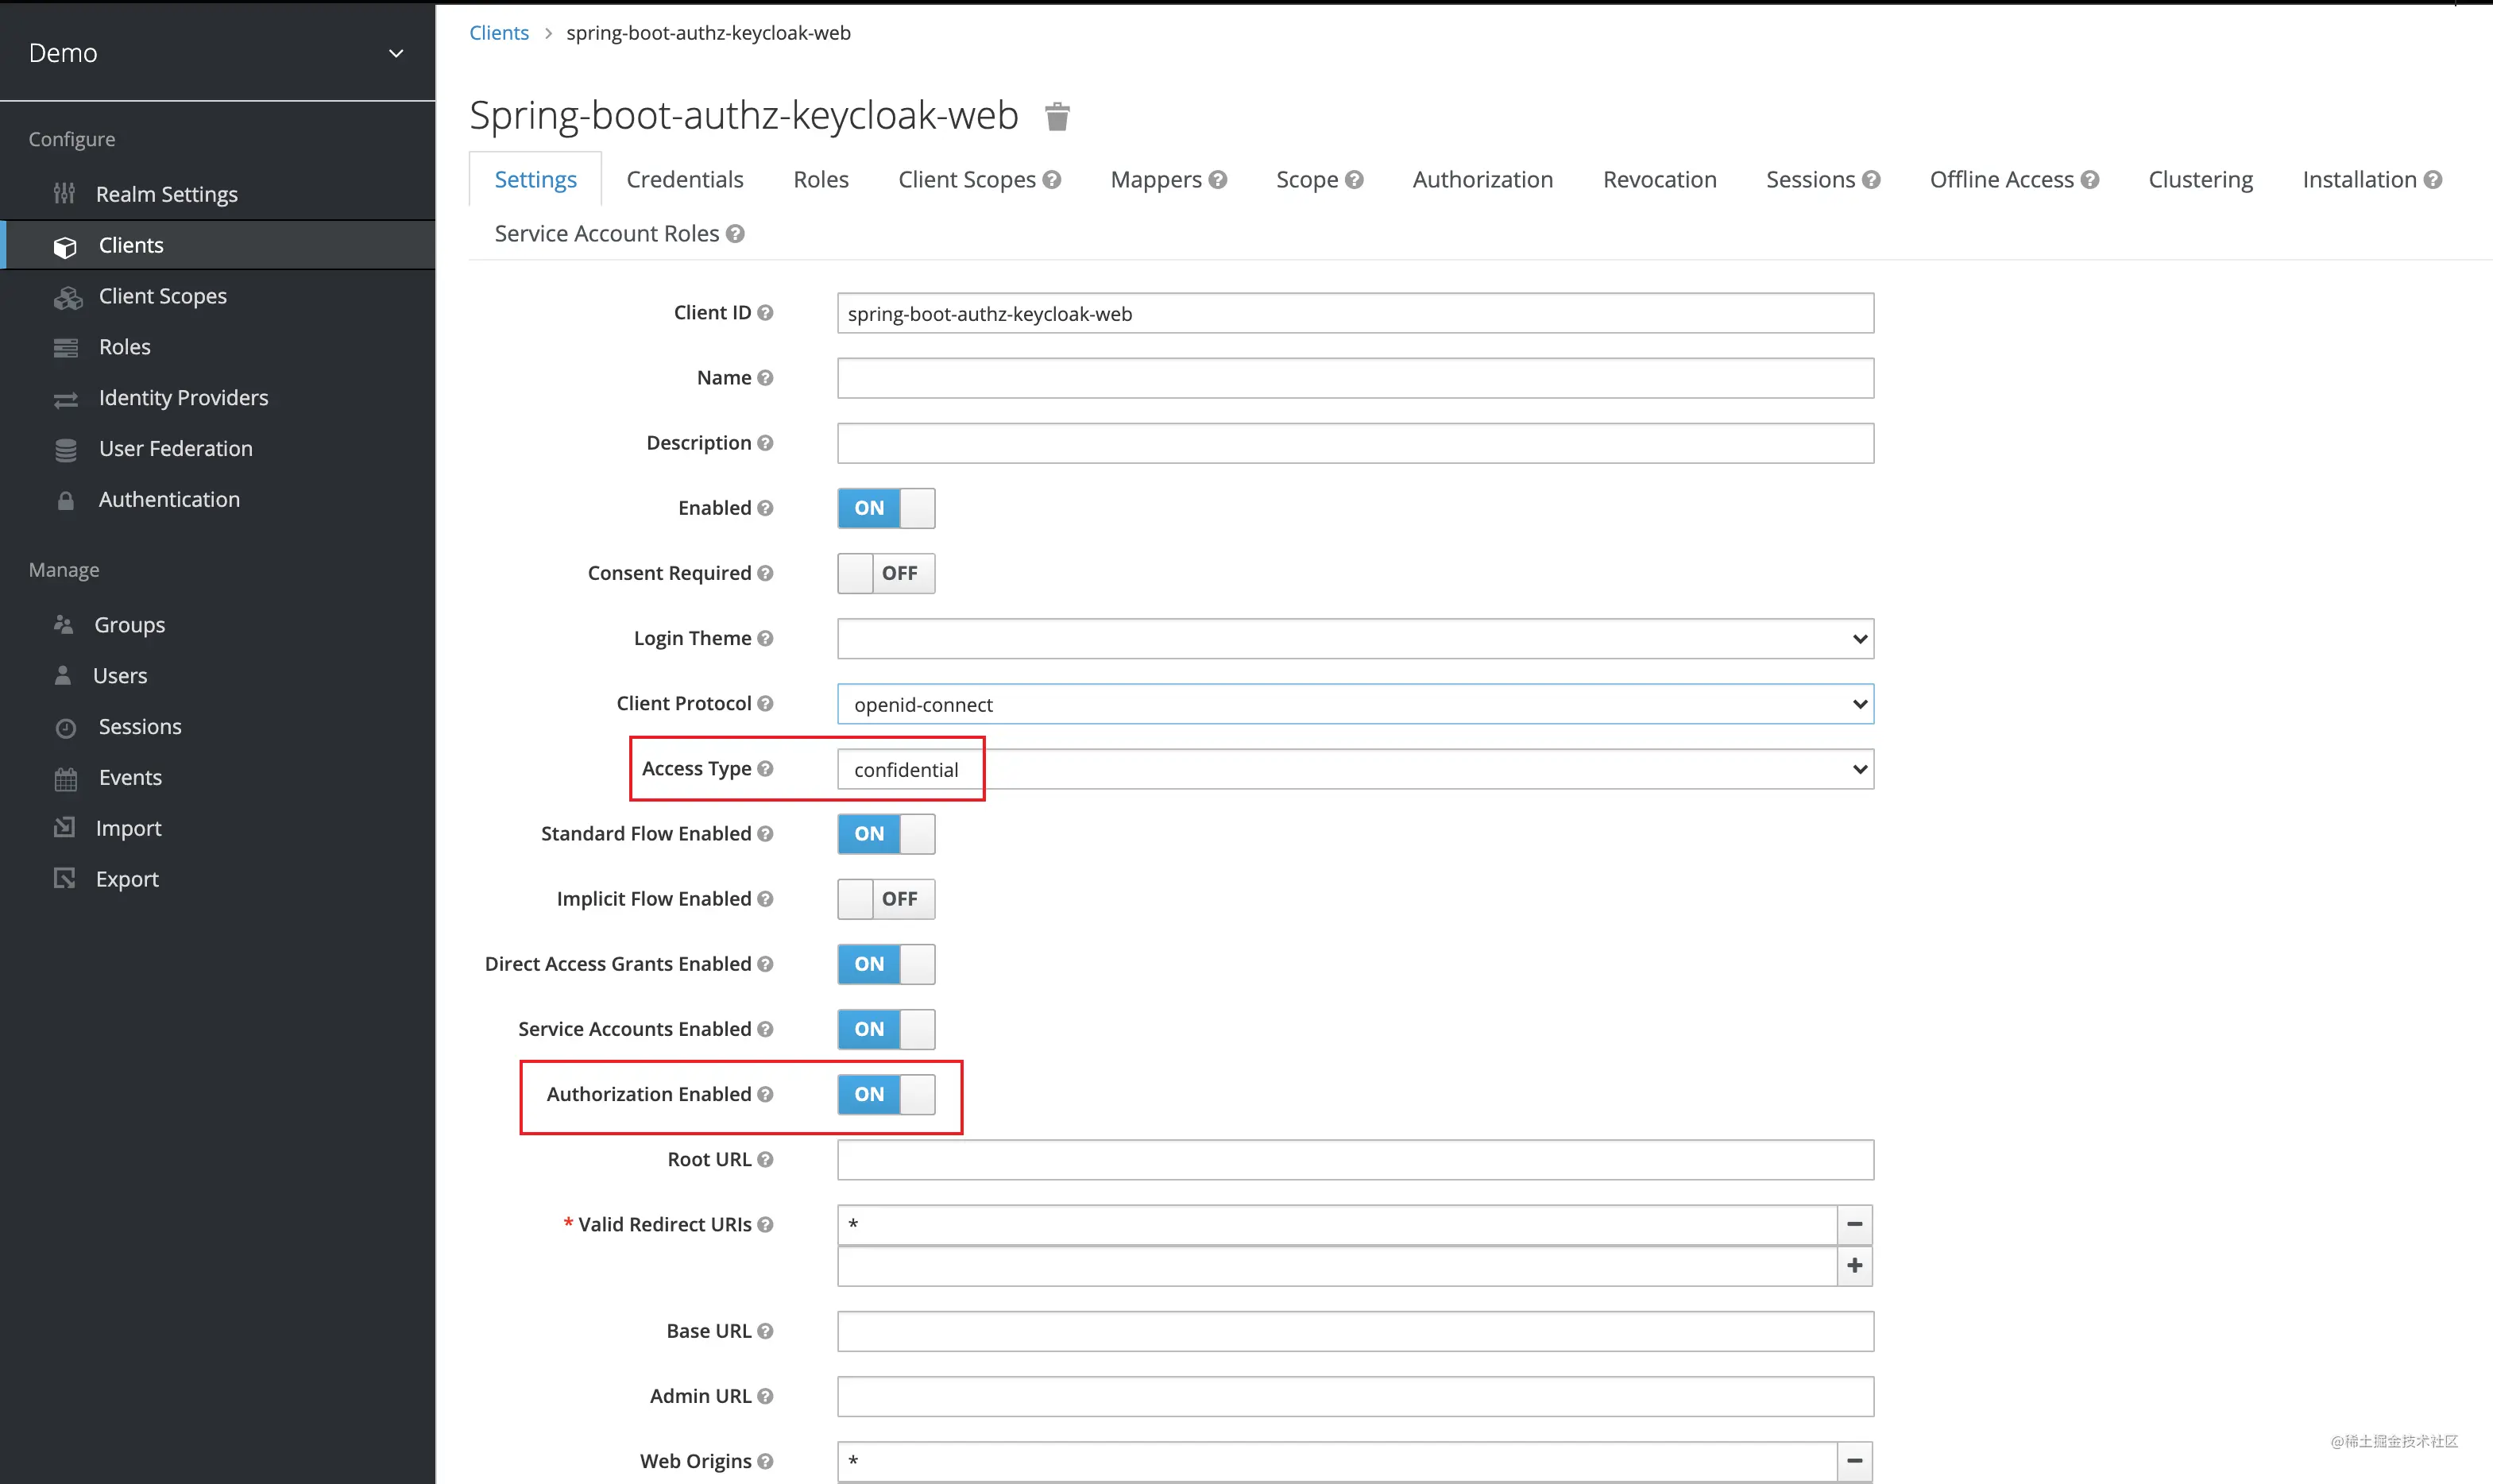Screen dimensions: 2493x1484
Task: Toggle Service Accounts Enabled switch
Action: (886, 1029)
